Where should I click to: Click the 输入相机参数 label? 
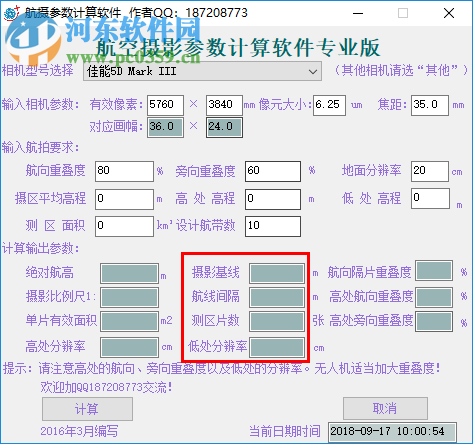[x=41, y=104]
